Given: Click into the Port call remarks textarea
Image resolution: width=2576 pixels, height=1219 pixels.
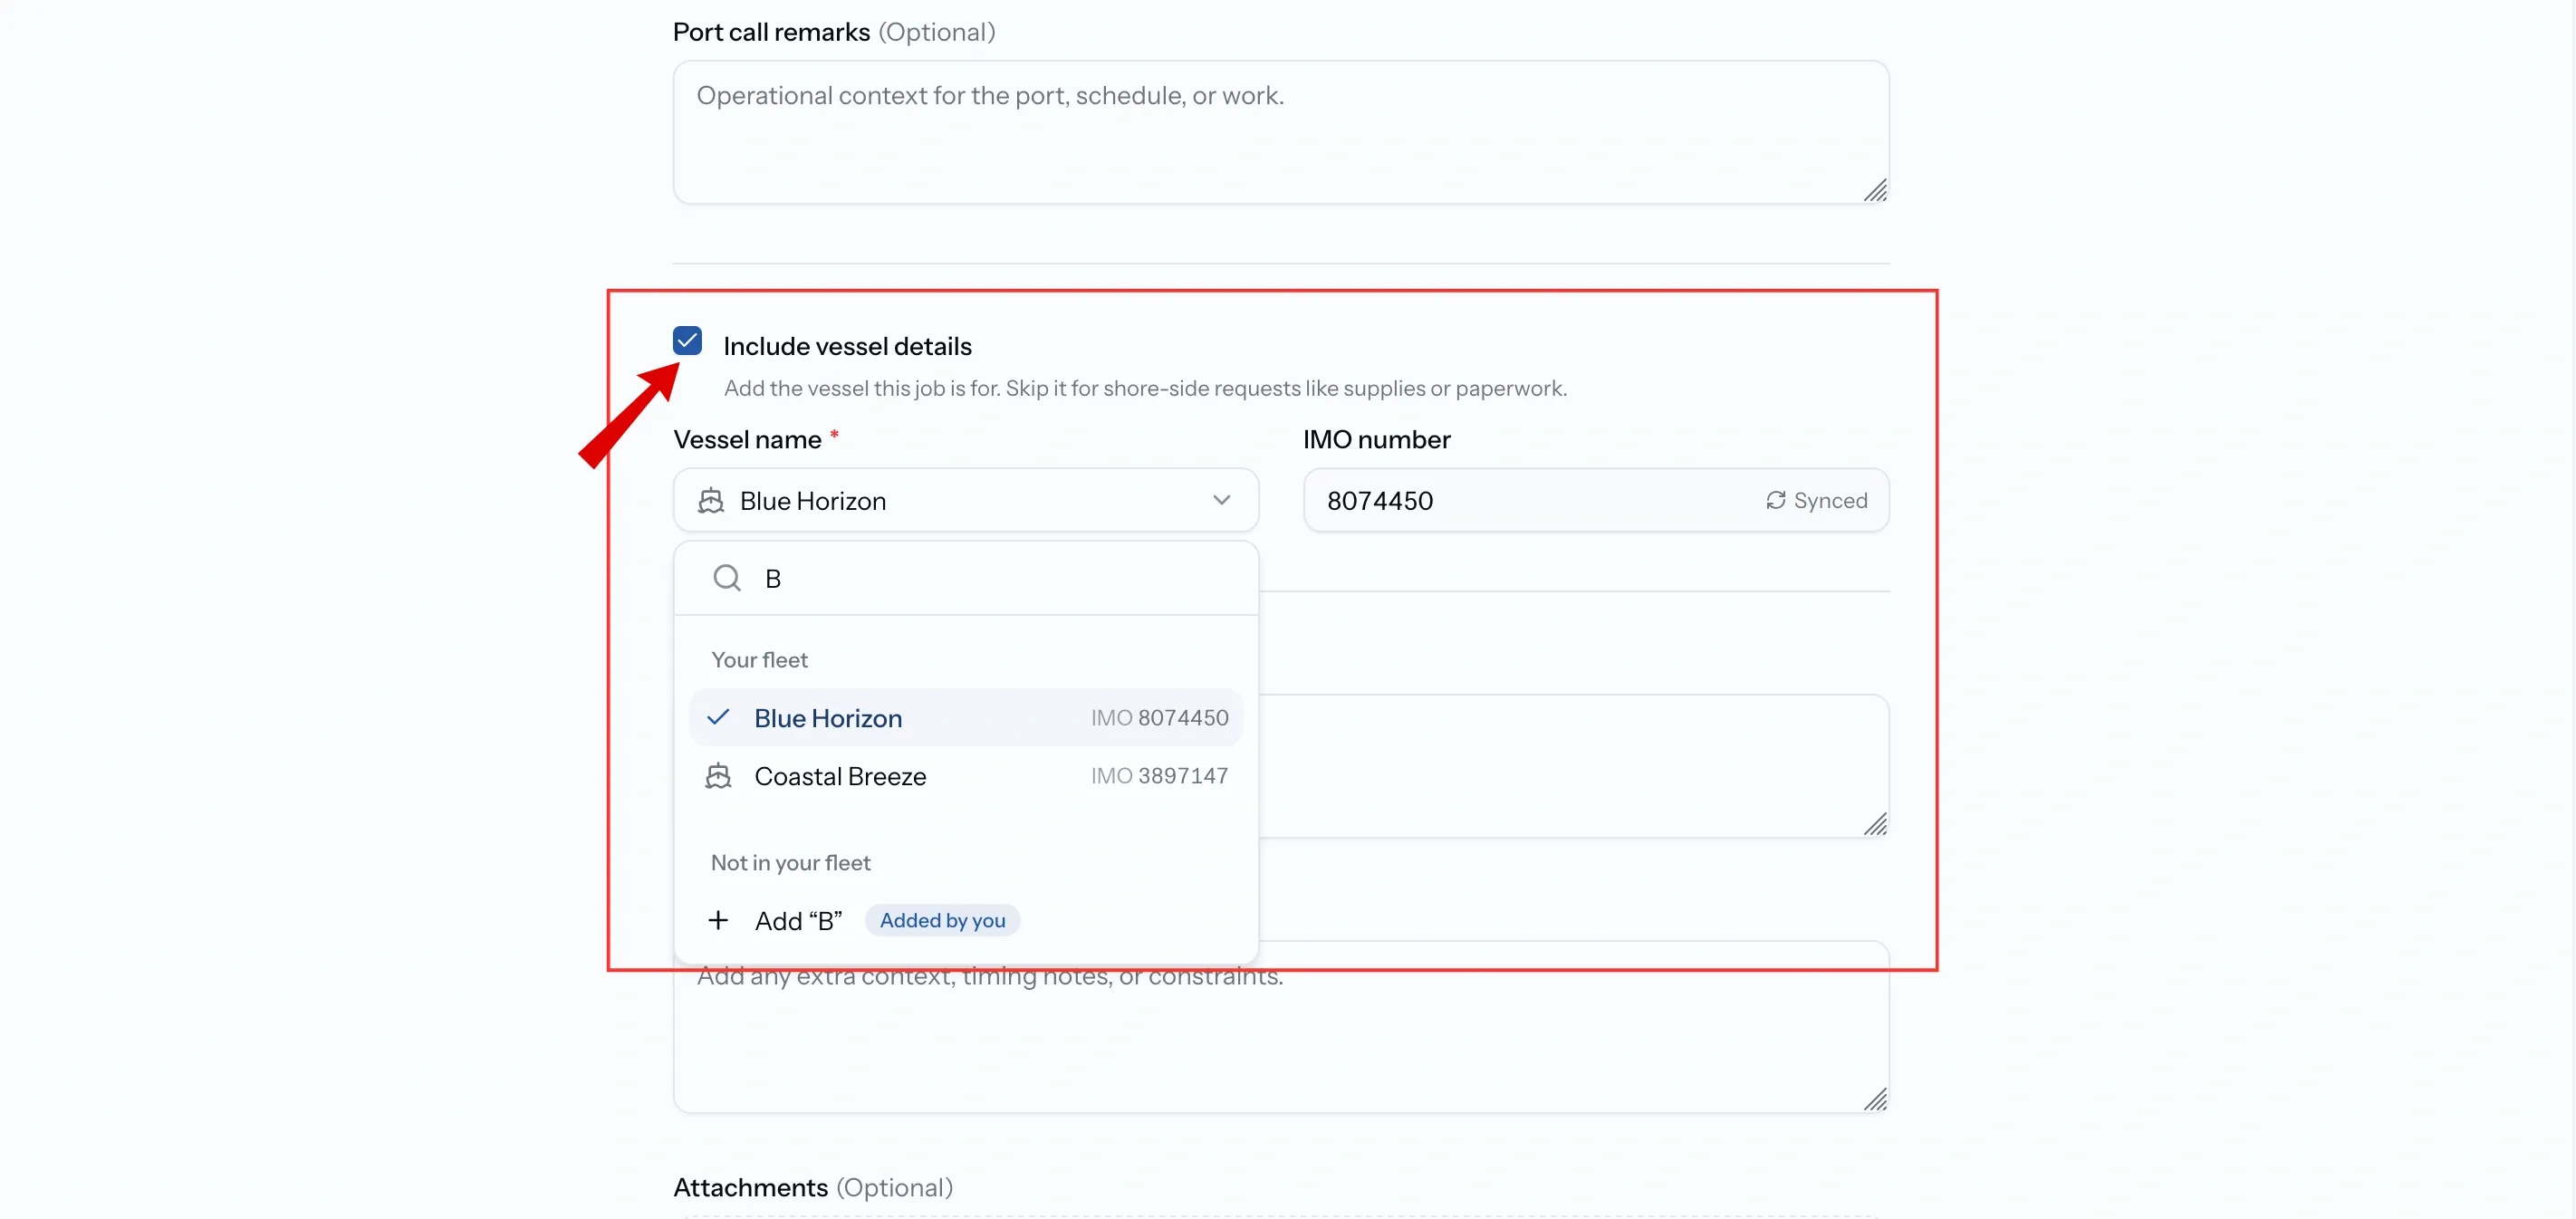Looking at the screenshot, I should point(1281,132).
